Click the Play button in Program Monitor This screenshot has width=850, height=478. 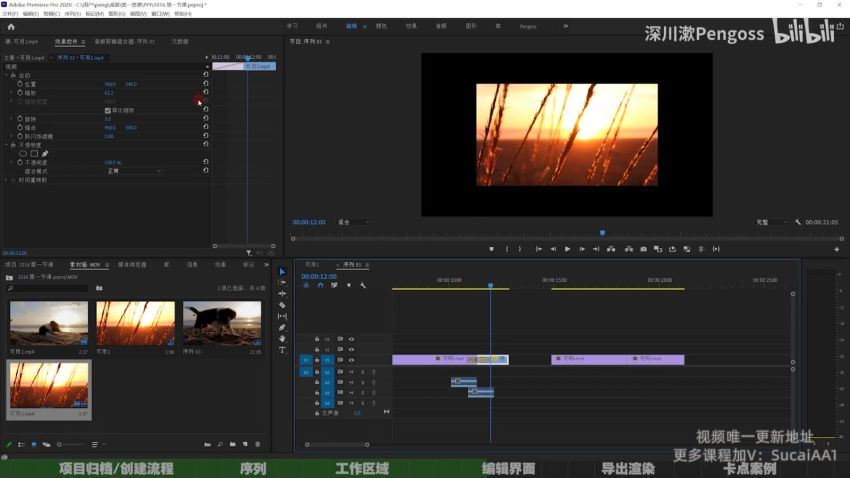[x=568, y=249]
